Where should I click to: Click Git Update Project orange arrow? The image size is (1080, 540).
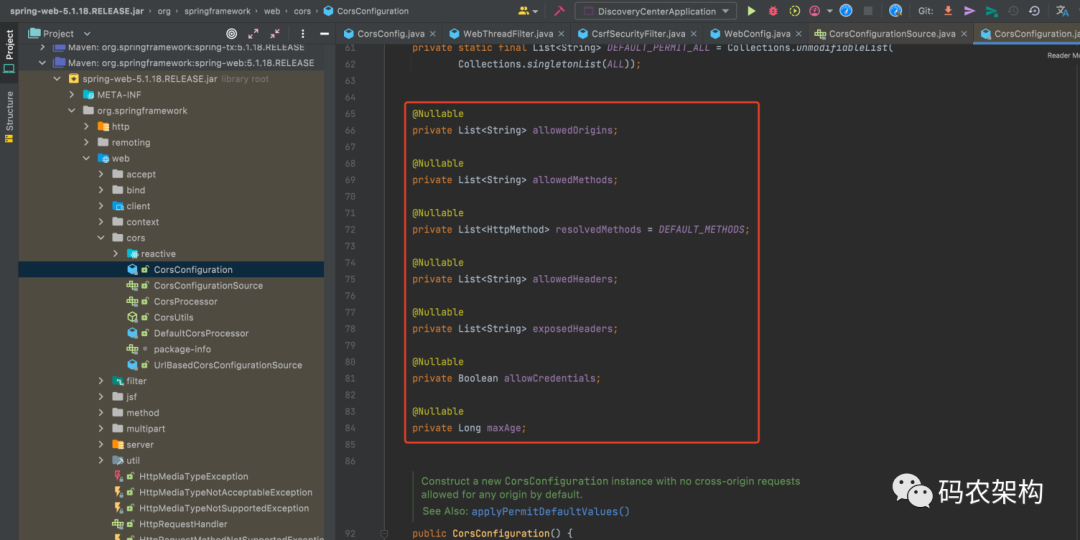coord(948,11)
